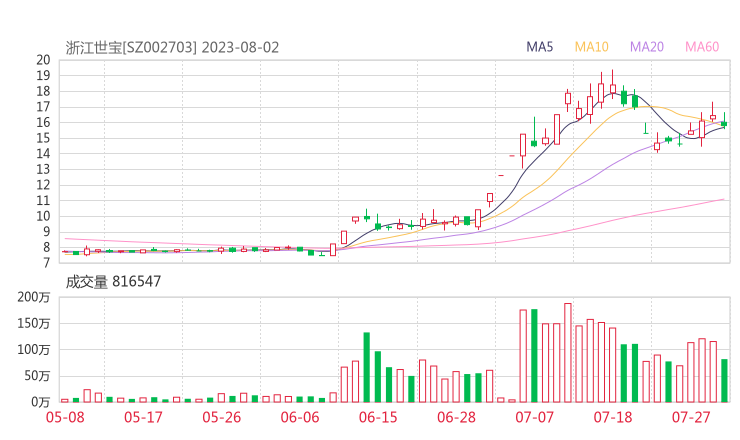Click the 05-17 date label

tap(143, 417)
